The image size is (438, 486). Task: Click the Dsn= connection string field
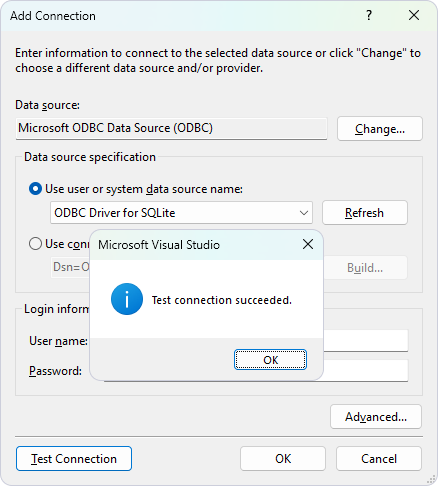[x=70, y=267]
